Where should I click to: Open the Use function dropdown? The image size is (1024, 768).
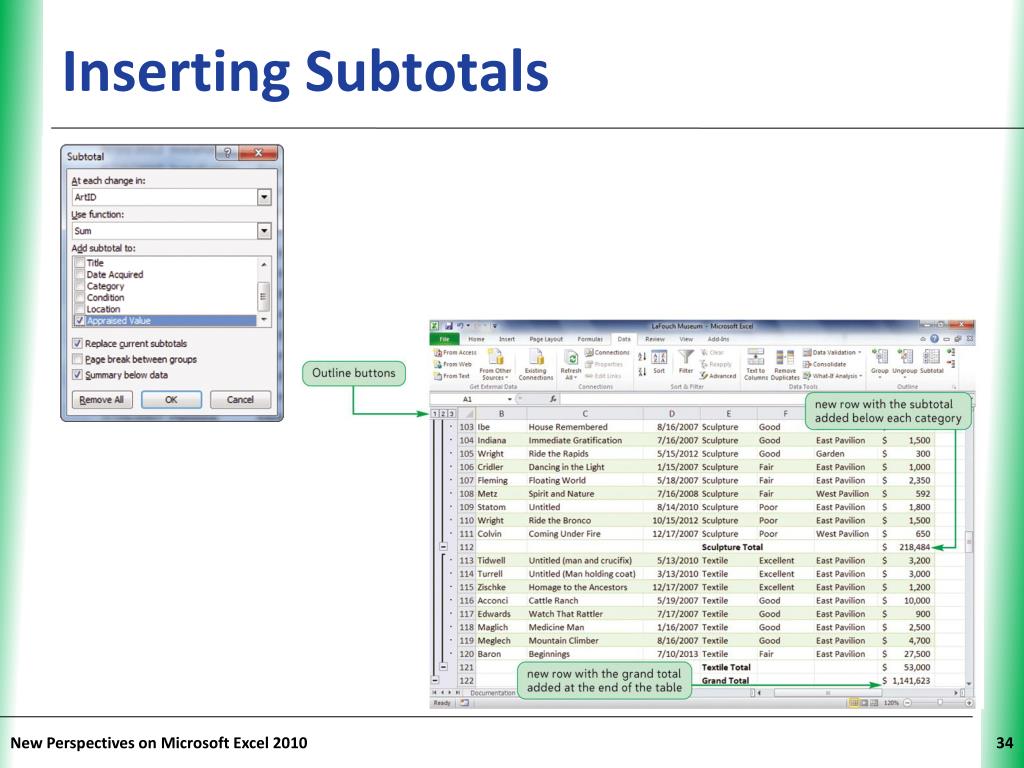pyautogui.click(x=264, y=231)
